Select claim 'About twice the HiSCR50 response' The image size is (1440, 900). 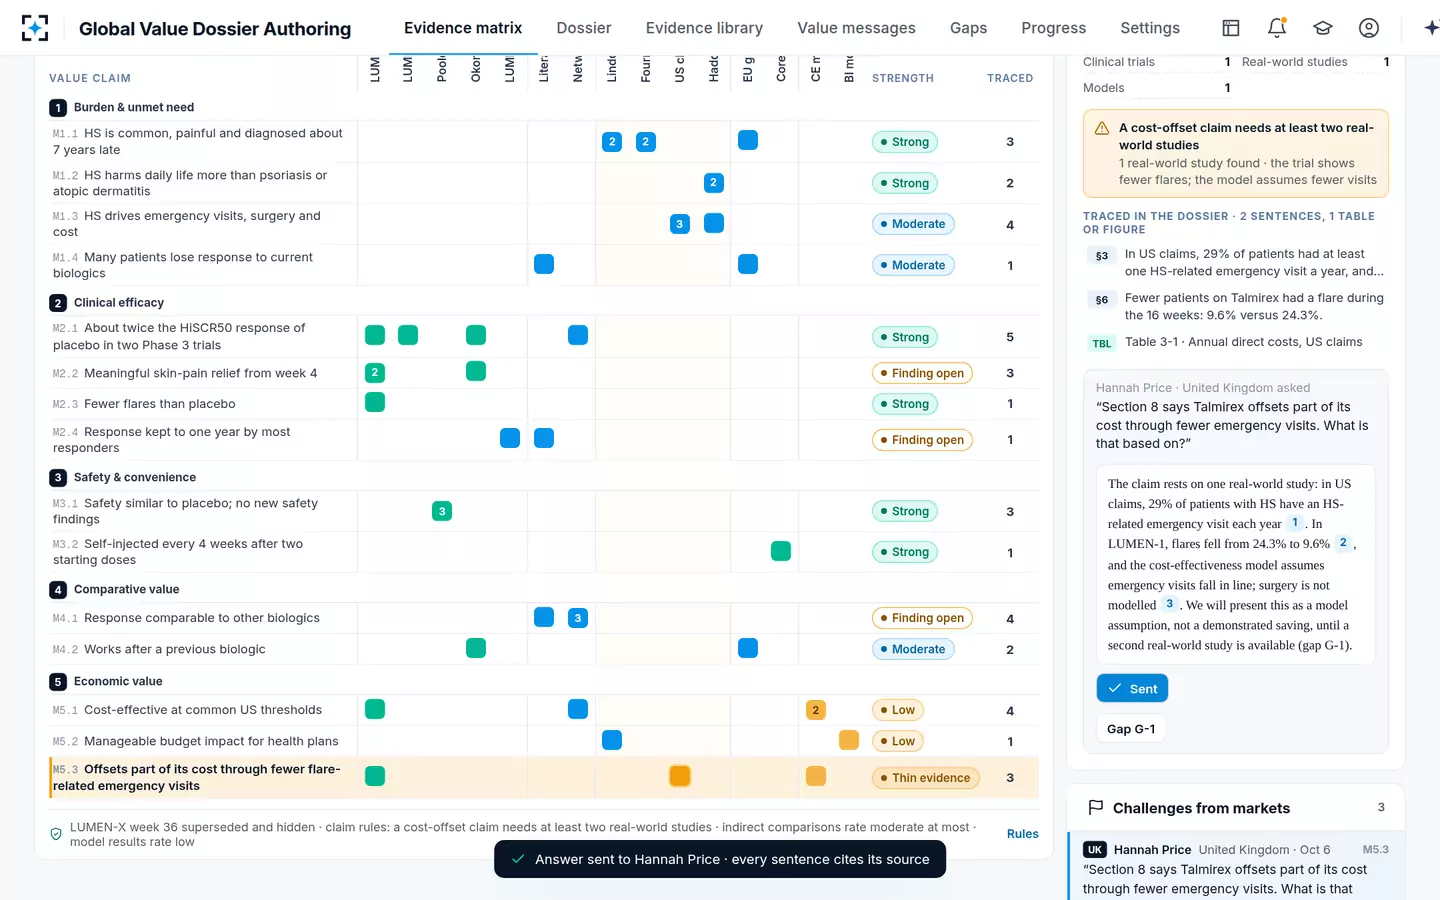(203, 336)
